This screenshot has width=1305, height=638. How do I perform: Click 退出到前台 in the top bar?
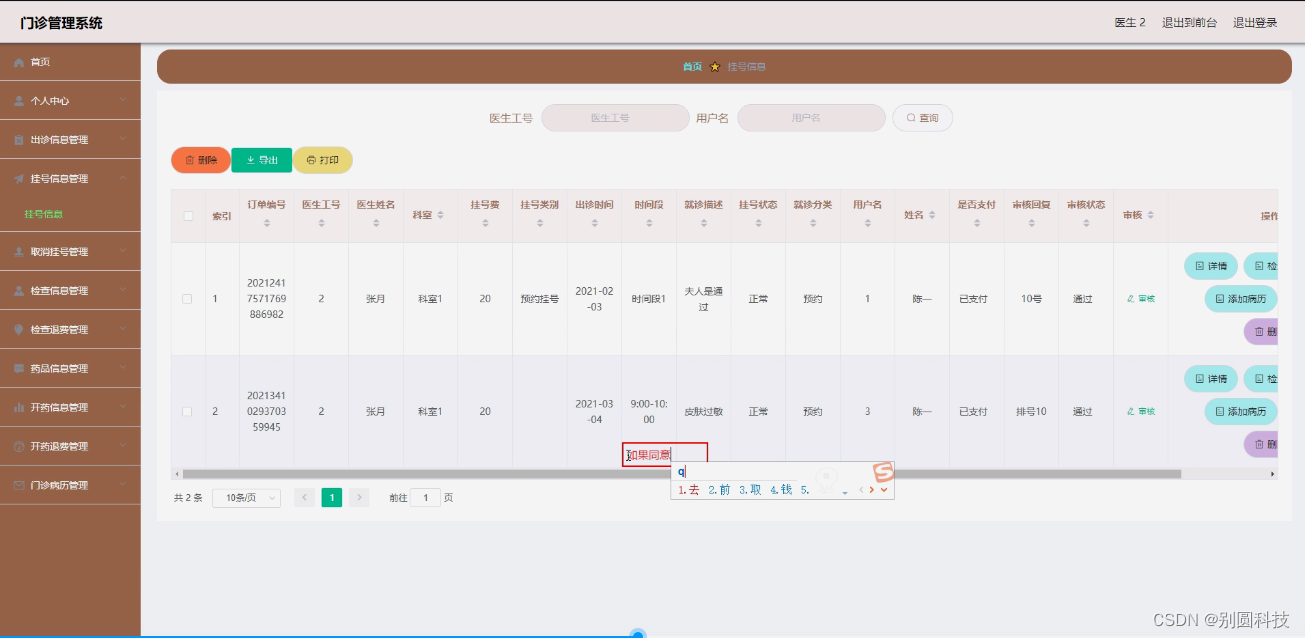(x=1190, y=21)
